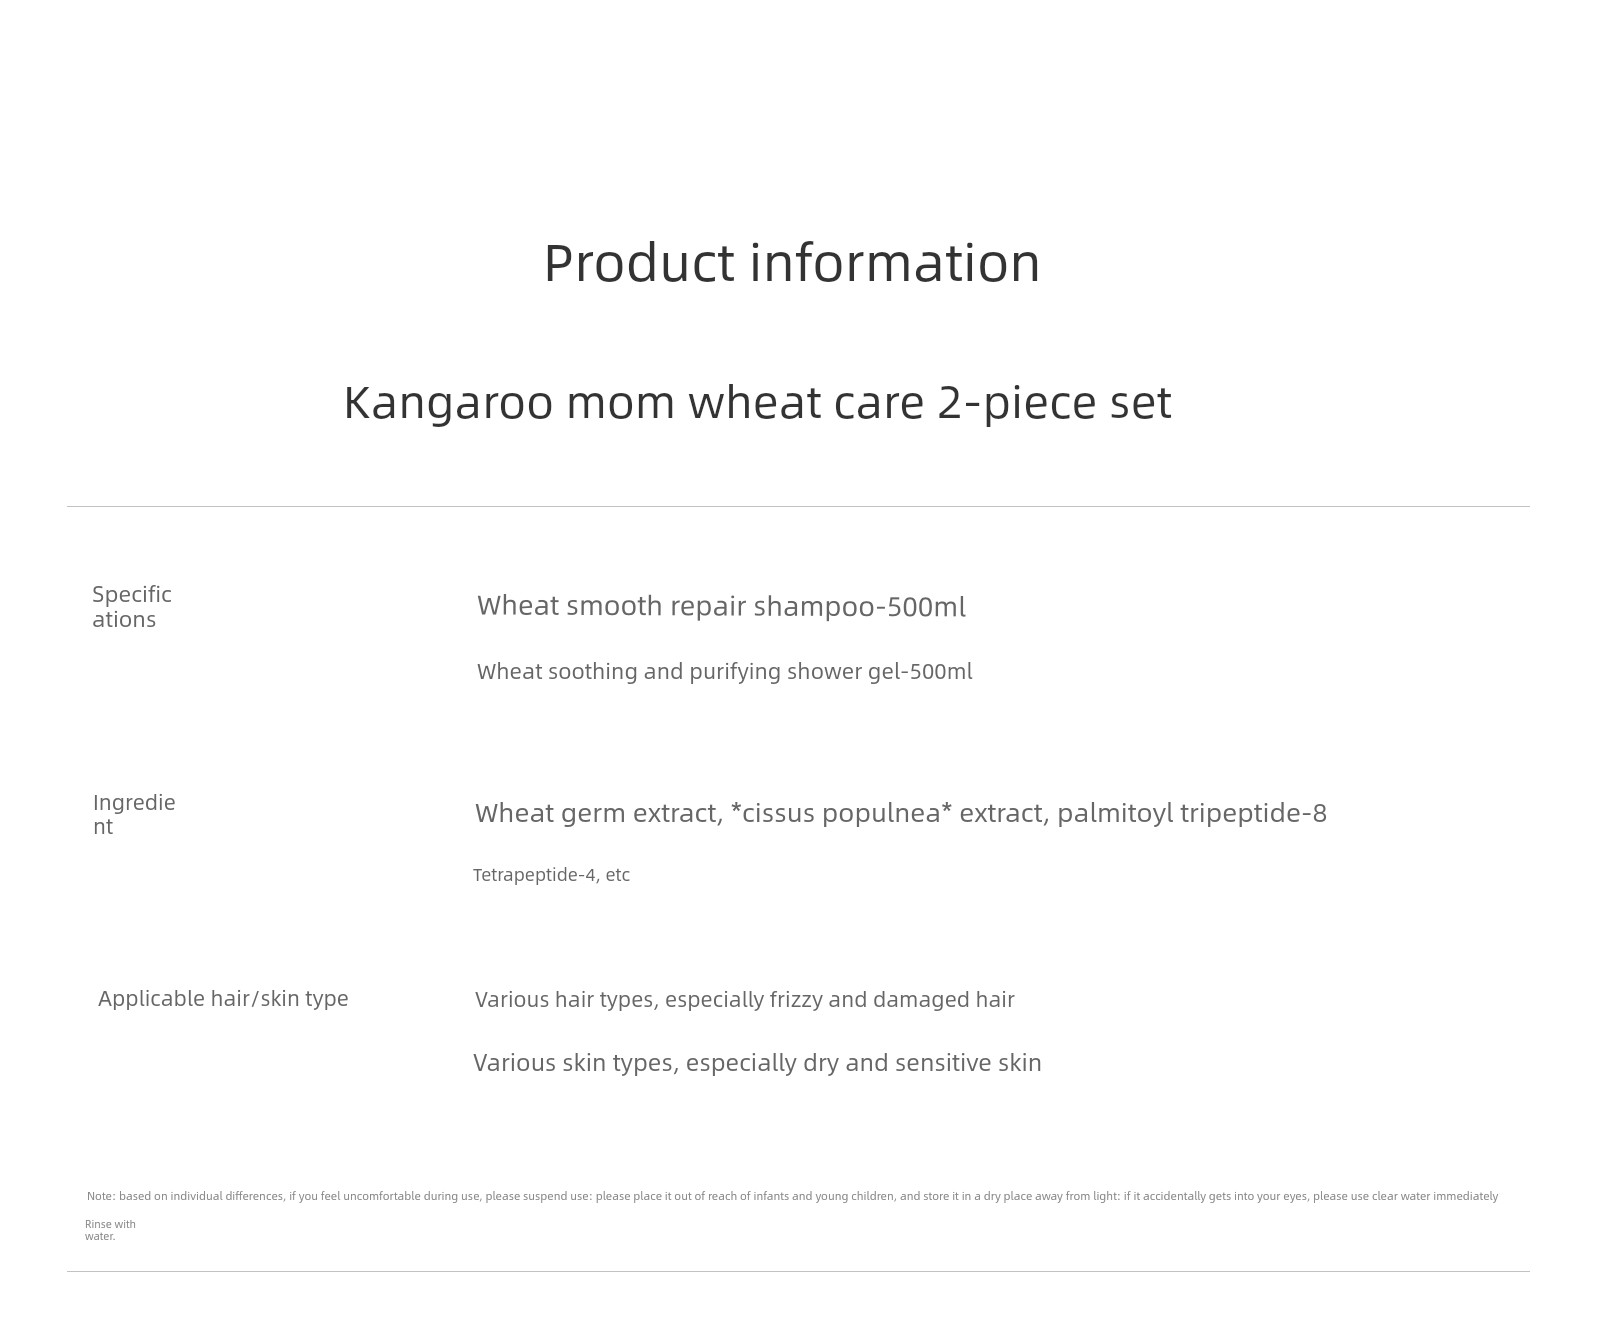
Task: Click the horizontal divider below the set title
Action: [798, 507]
